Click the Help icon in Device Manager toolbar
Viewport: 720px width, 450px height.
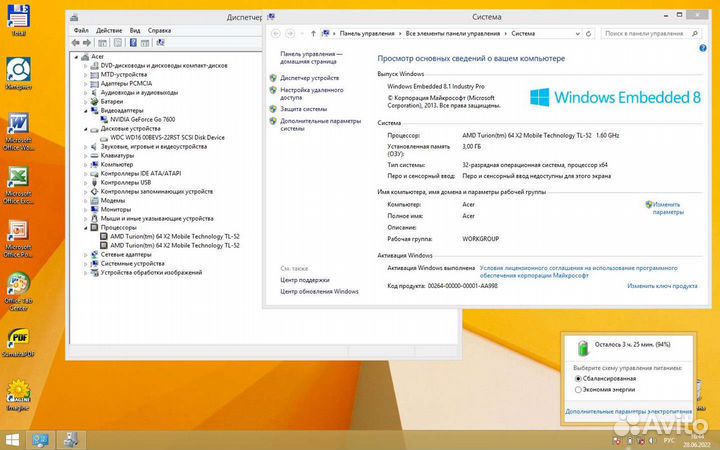[x=131, y=43]
